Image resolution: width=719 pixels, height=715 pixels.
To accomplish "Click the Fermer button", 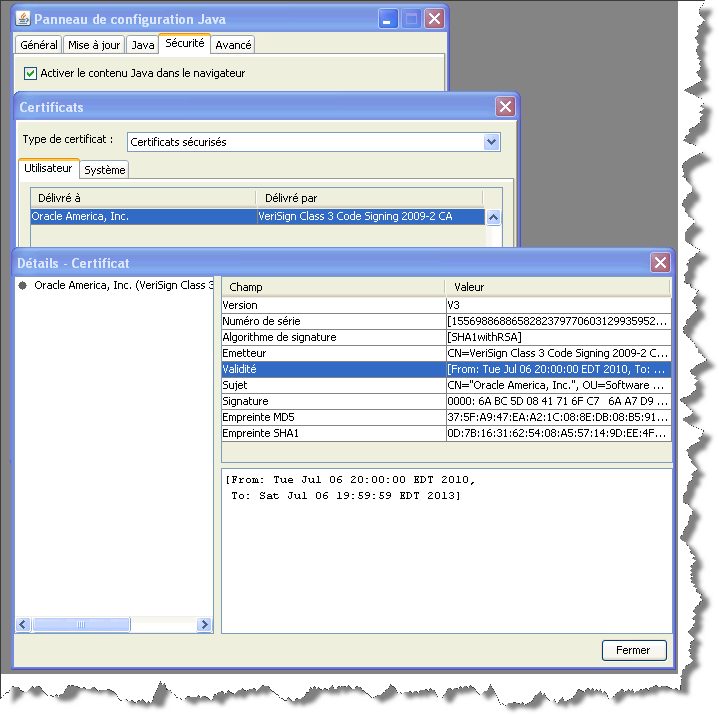I will coord(634,650).
